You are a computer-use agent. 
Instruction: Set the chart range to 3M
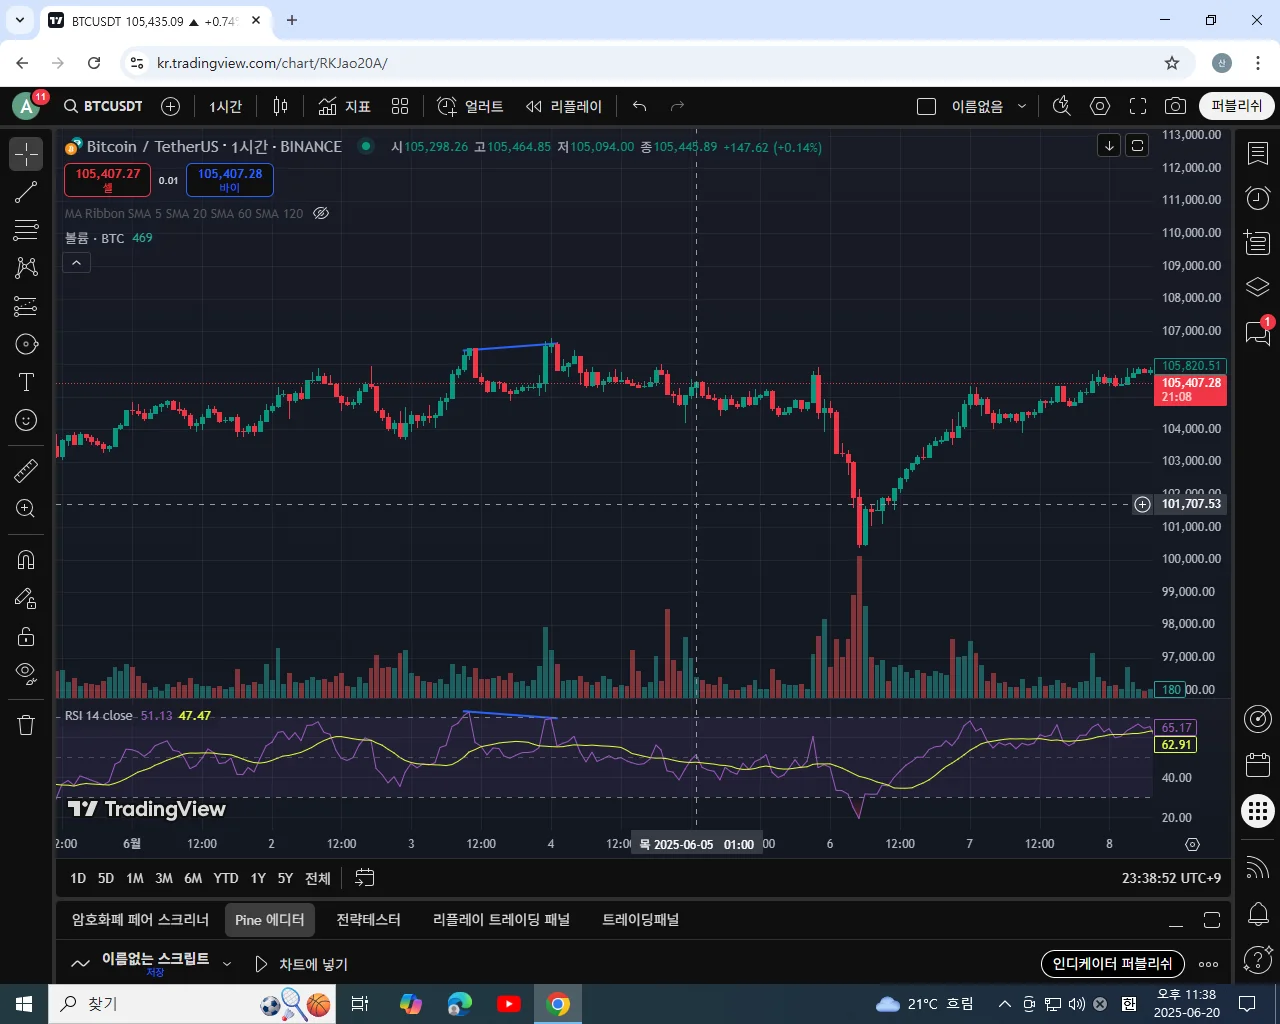pyautogui.click(x=164, y=878)
